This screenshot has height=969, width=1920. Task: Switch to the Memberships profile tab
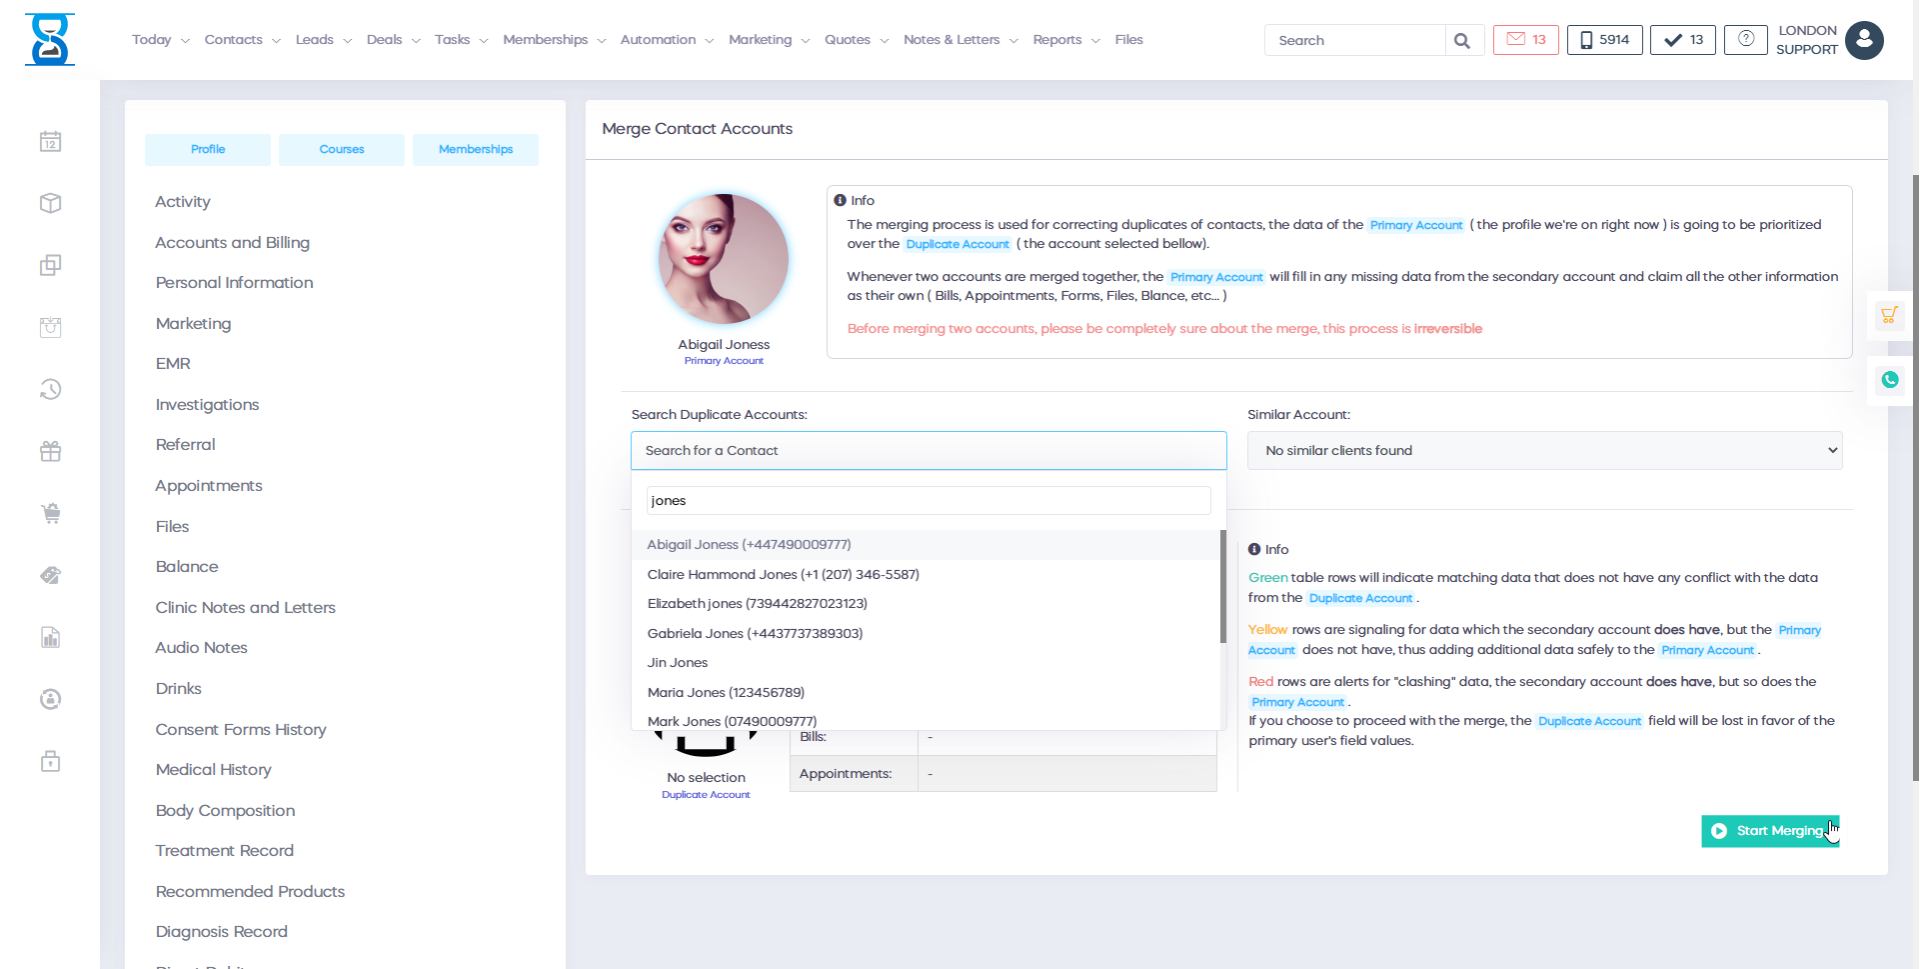pos(475,149)
